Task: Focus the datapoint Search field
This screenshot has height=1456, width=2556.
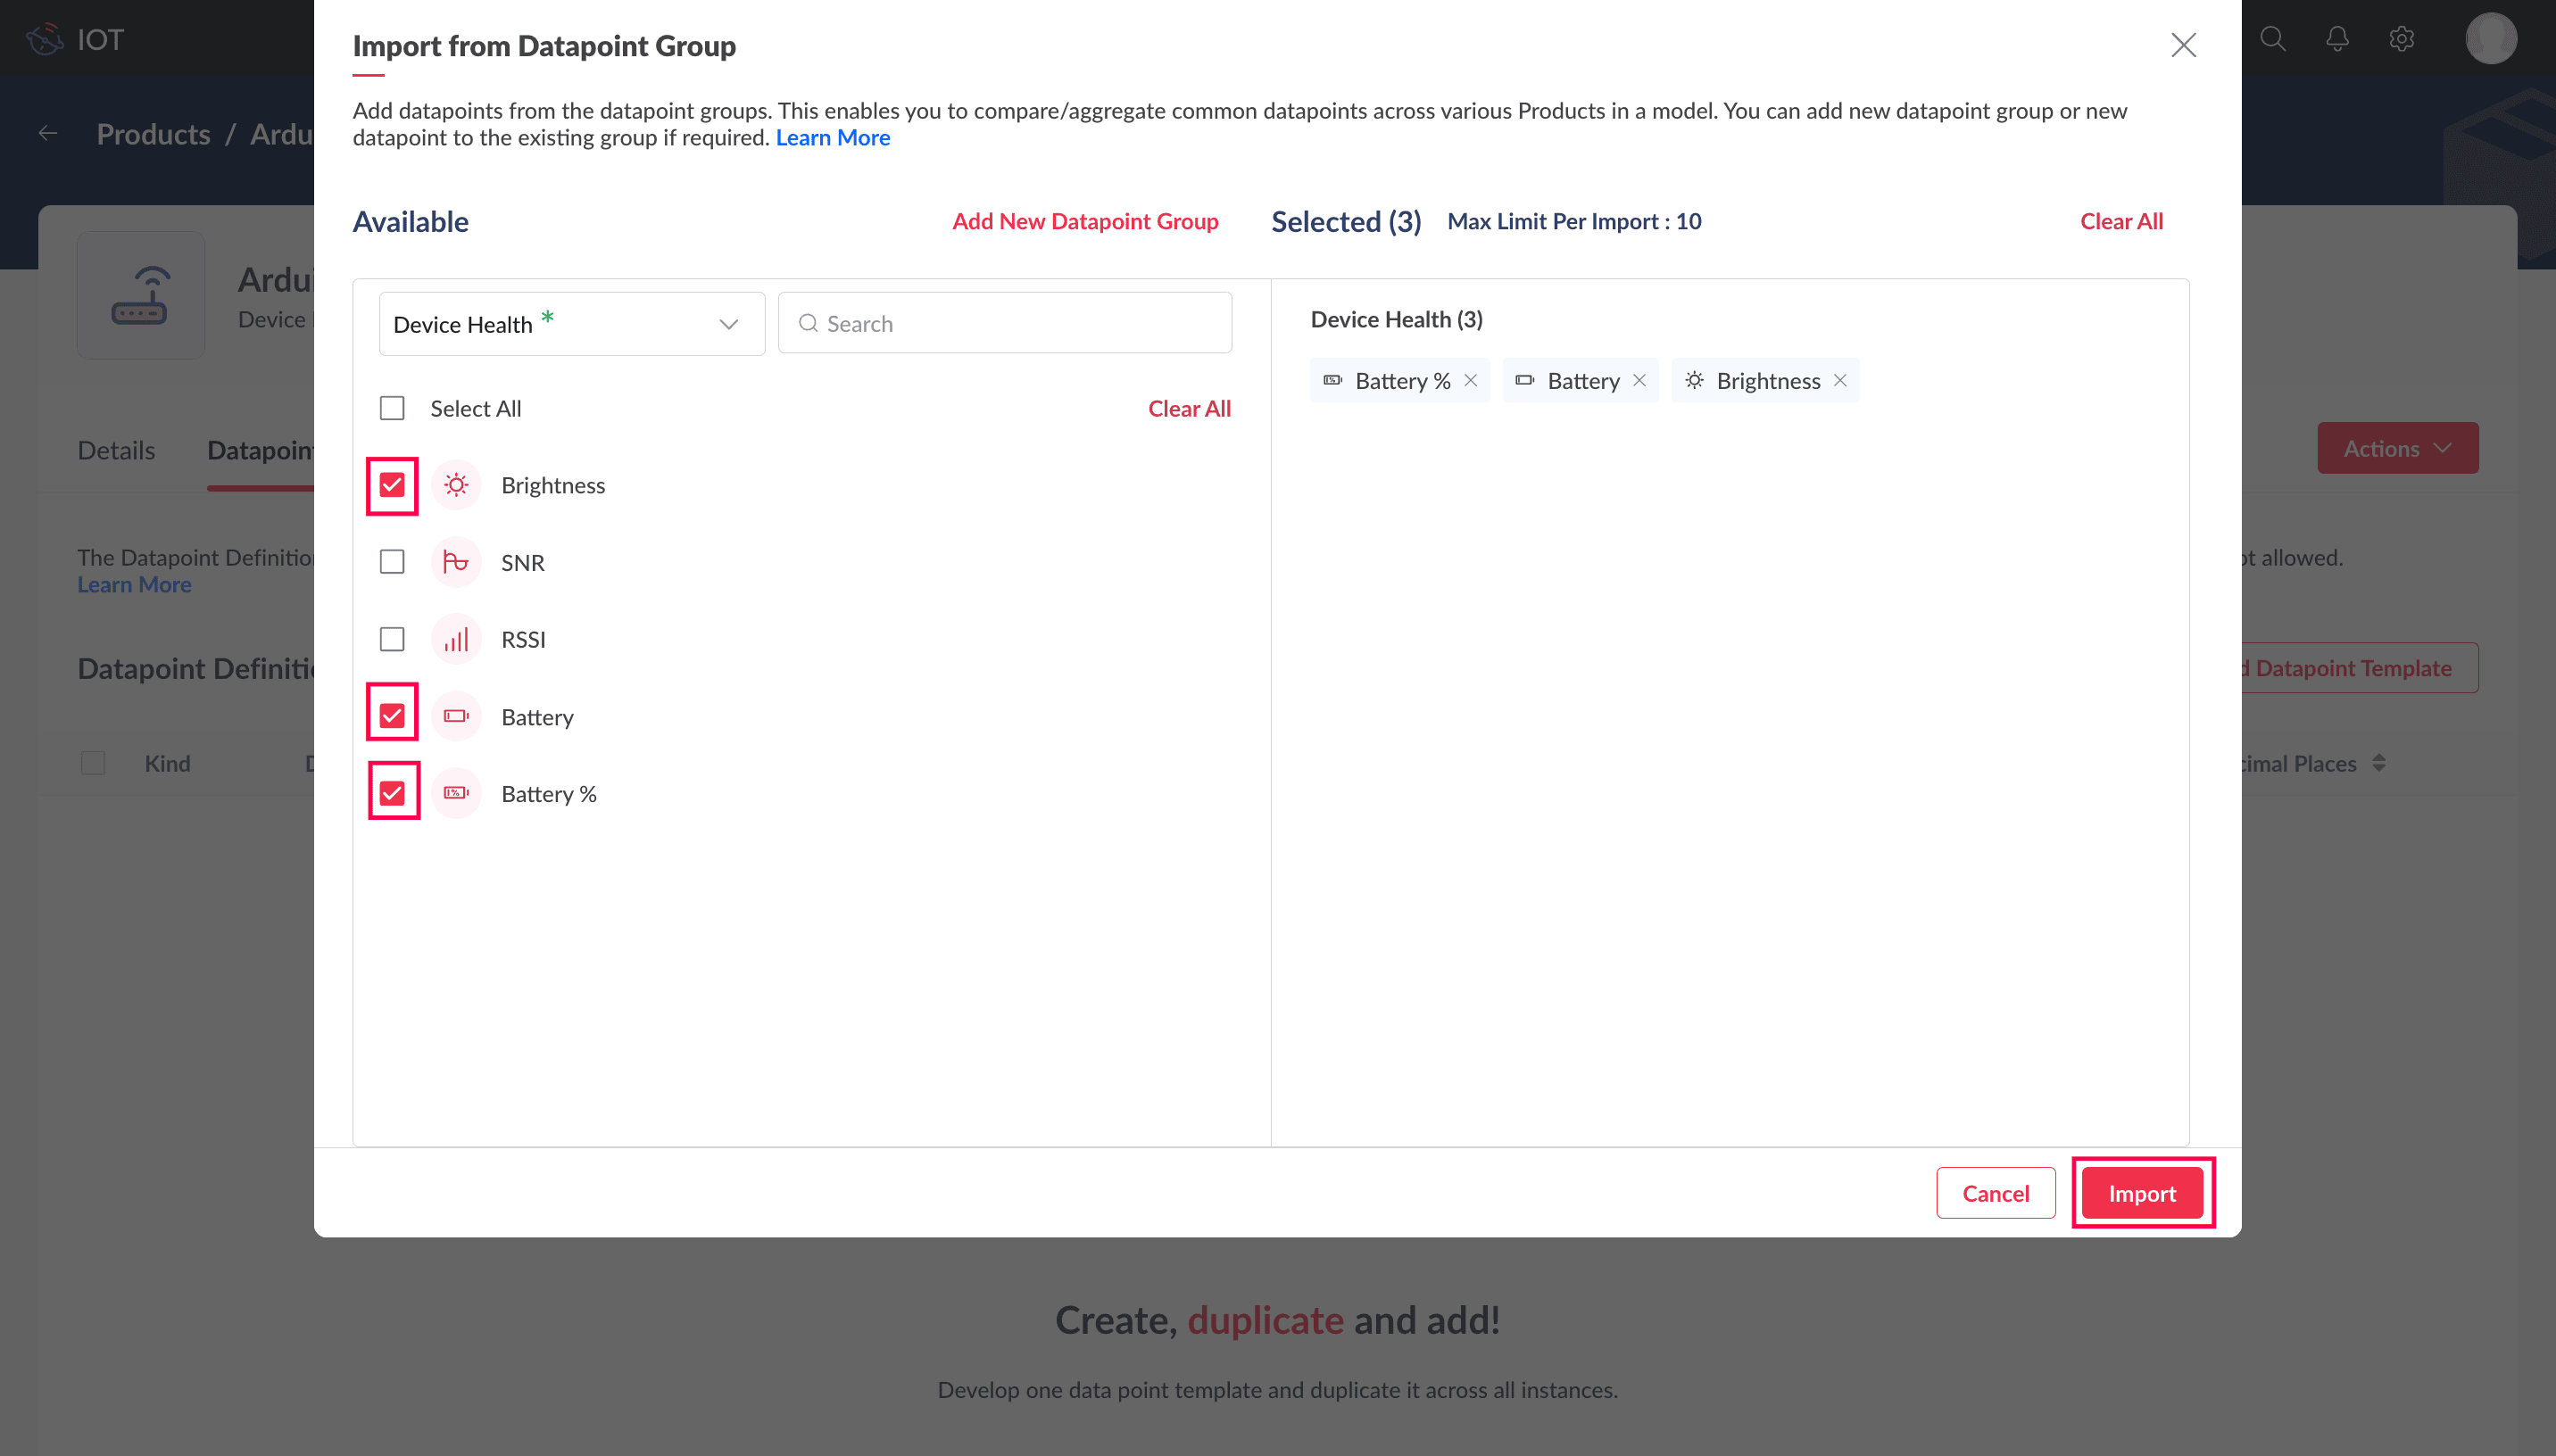Action: [x=1004, y=323]
